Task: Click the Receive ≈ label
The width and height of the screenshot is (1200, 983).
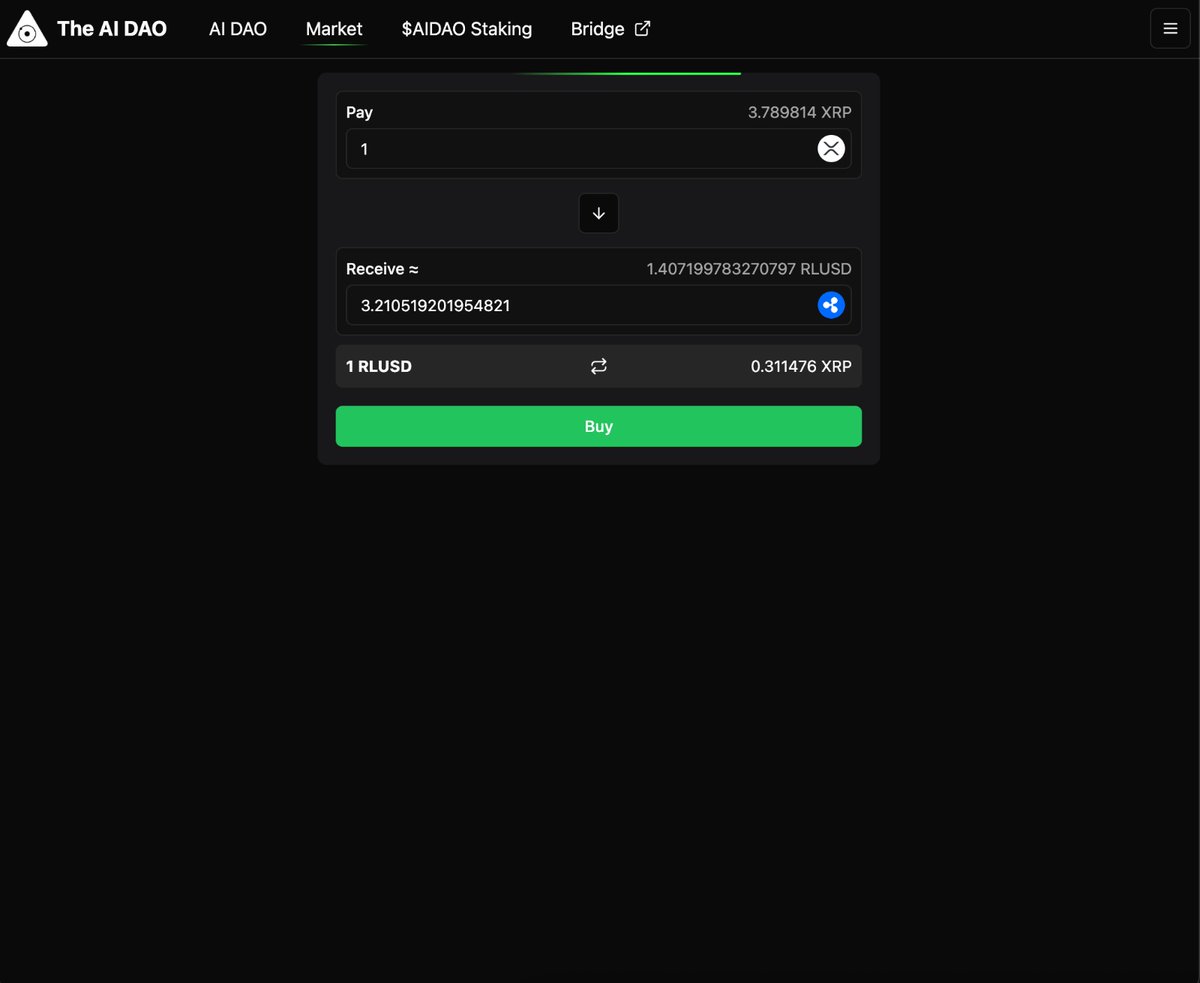Action: coord(382,269)
